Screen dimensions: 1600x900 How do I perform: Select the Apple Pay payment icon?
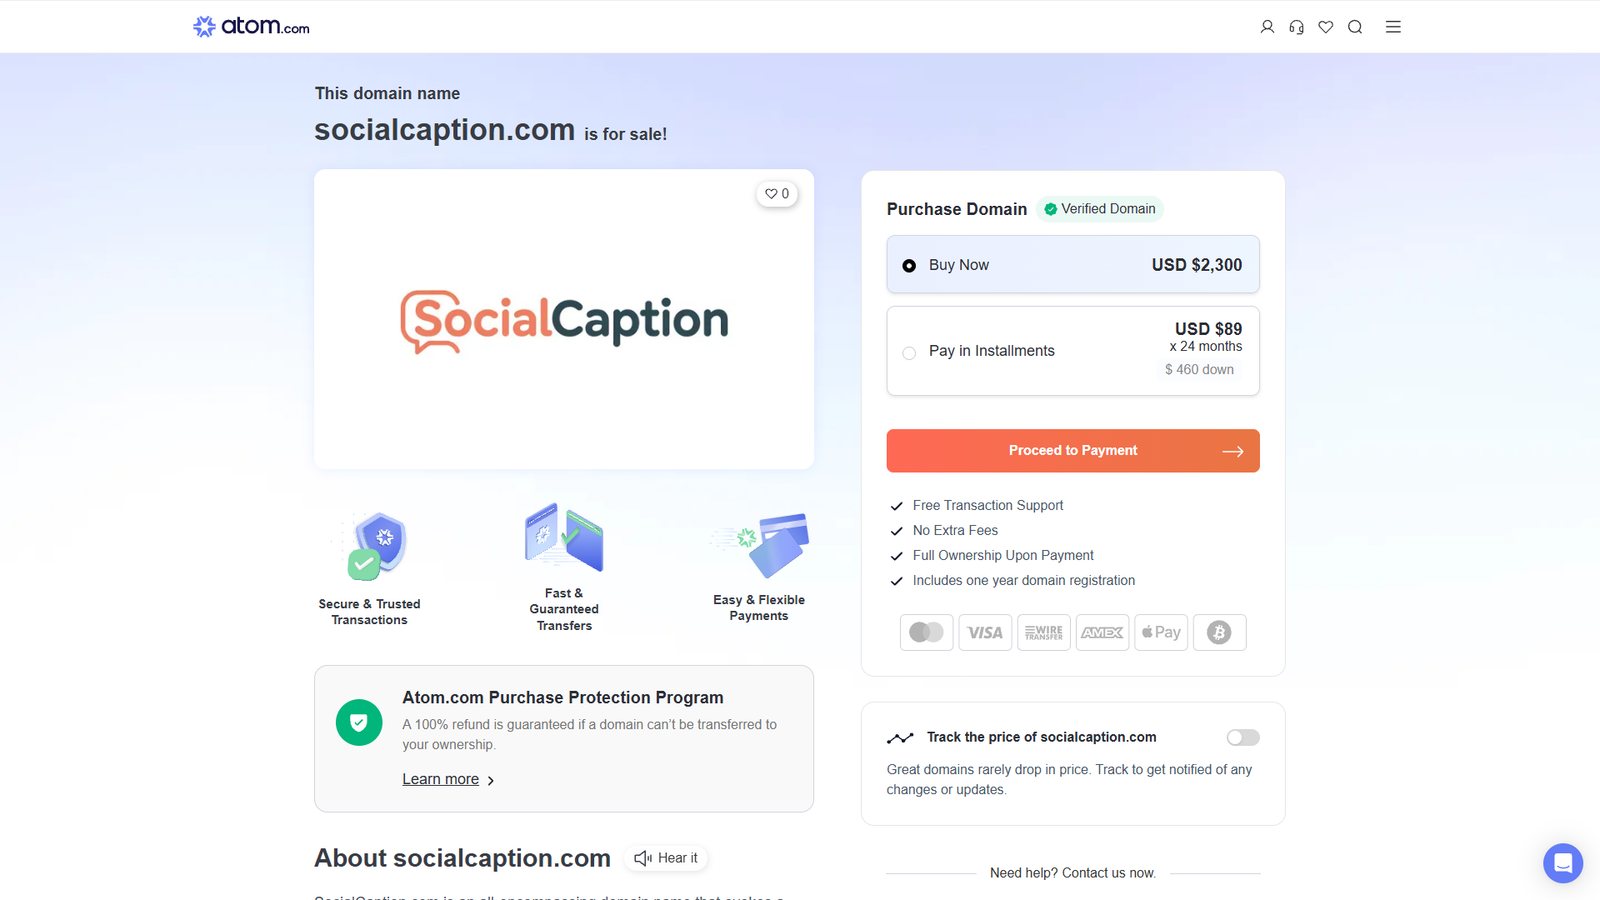[1161, 632]
